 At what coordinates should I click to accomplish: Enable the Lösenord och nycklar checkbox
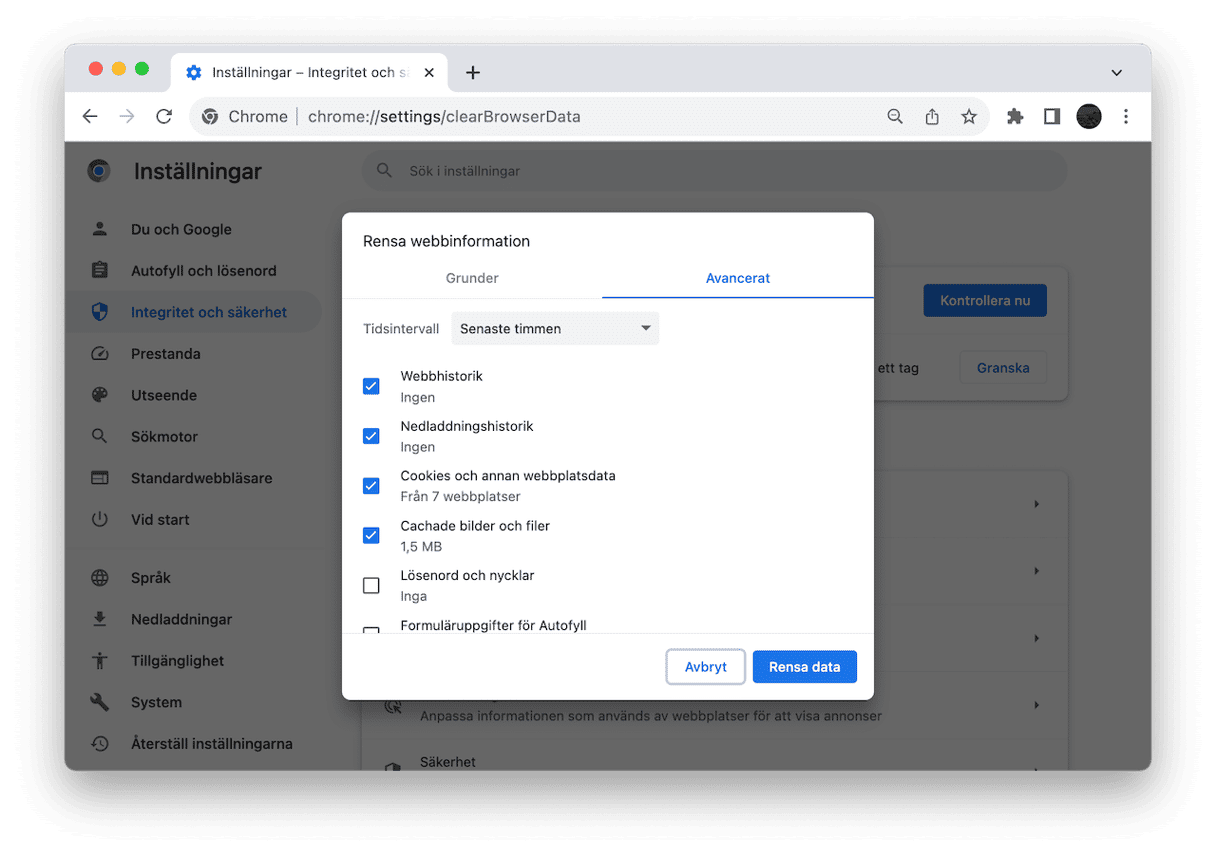pos(371,586)
